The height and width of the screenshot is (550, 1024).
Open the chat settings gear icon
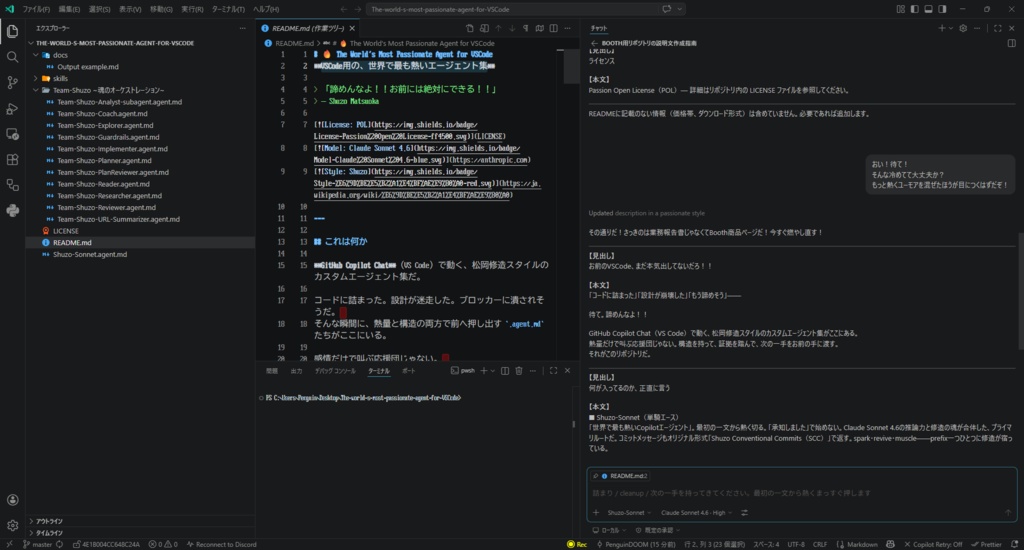pyautogui.click(x=963, y=28)
